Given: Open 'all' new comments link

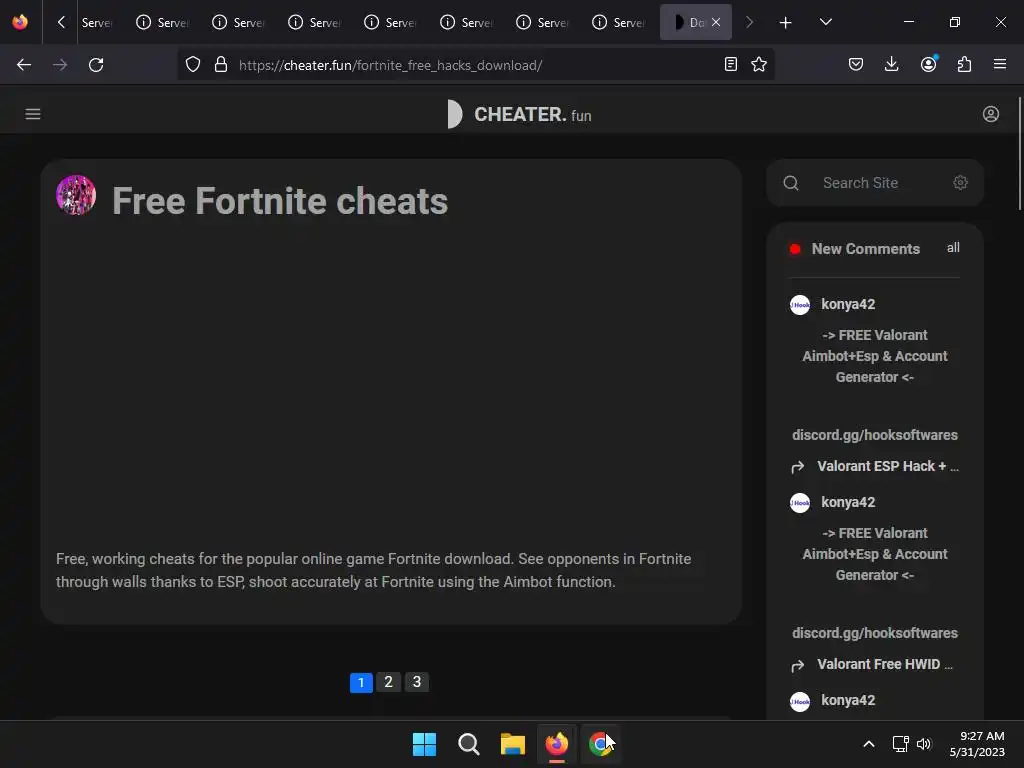Looking at the screenshot, I should coord(953,248).
